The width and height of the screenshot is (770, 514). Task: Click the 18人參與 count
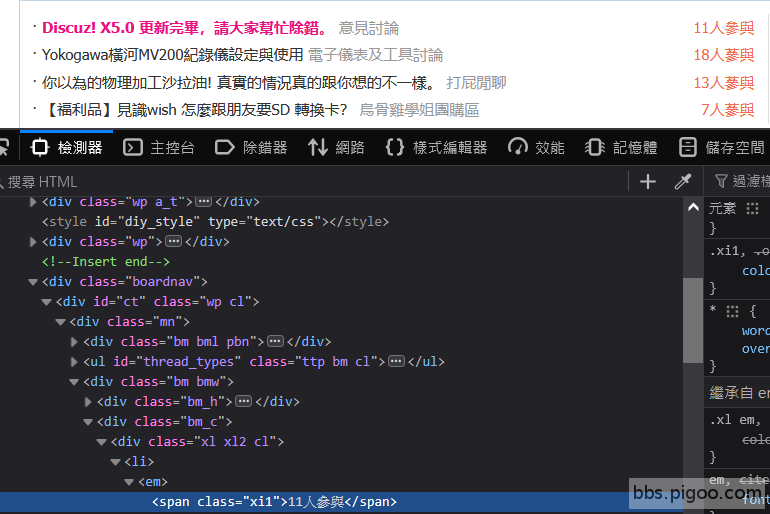pyautogui.click(x=724, y=55)
